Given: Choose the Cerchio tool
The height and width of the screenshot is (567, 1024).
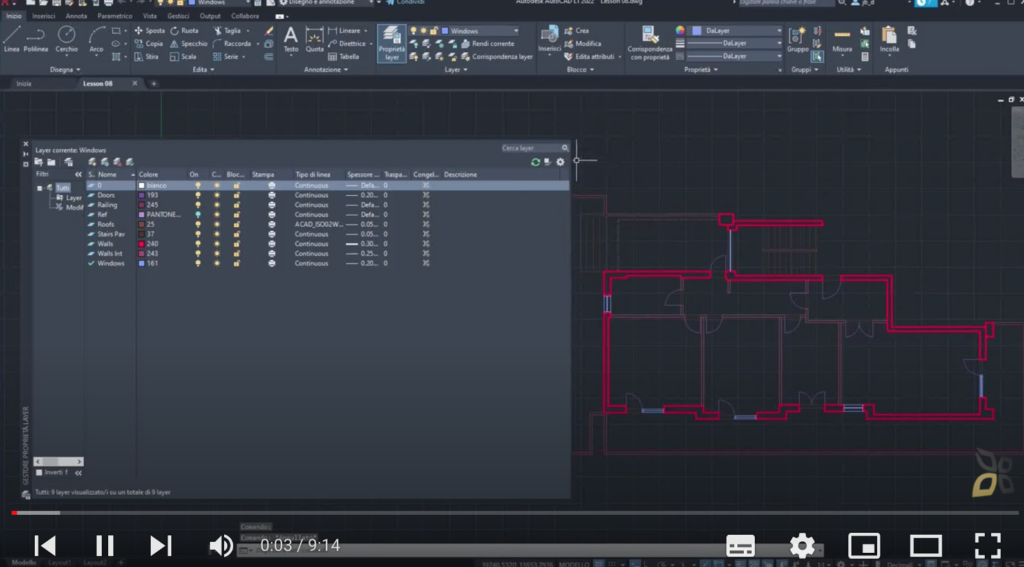Looking at the screenshot, I should 66,39.
